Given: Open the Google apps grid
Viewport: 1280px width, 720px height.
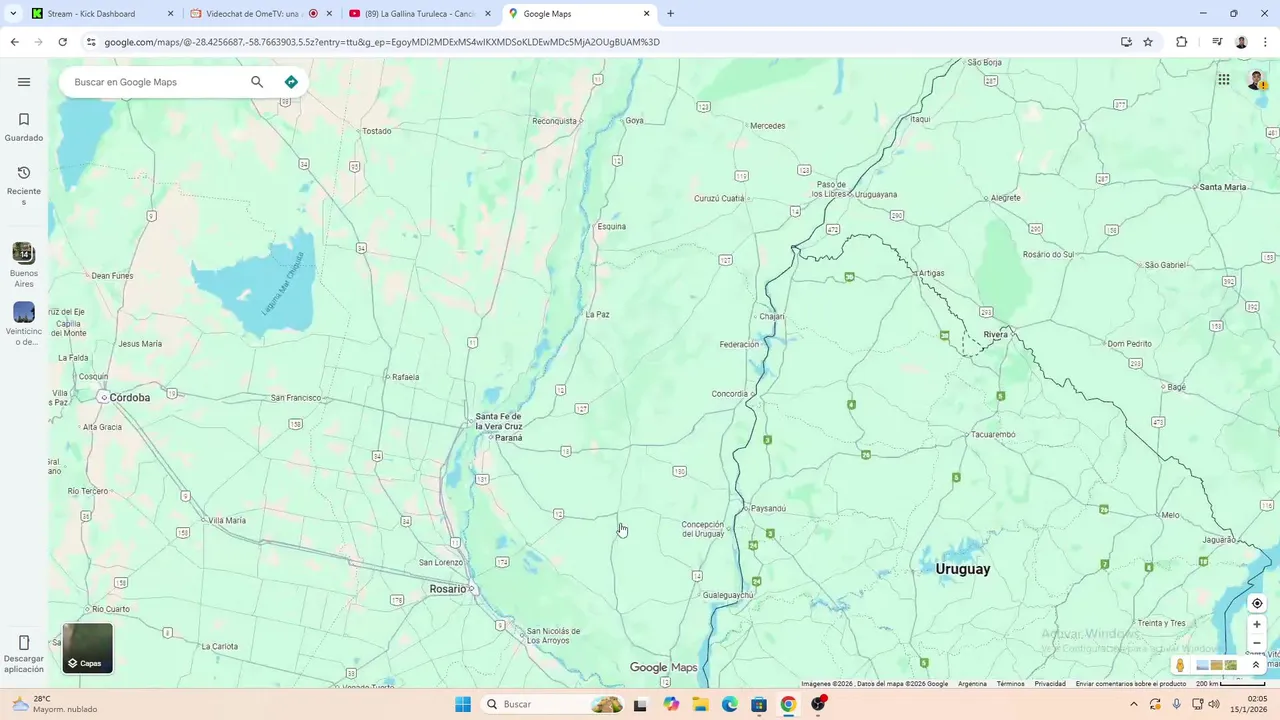Looking at the screenshot, I should pyautogui.click(x=1223, y=80).
